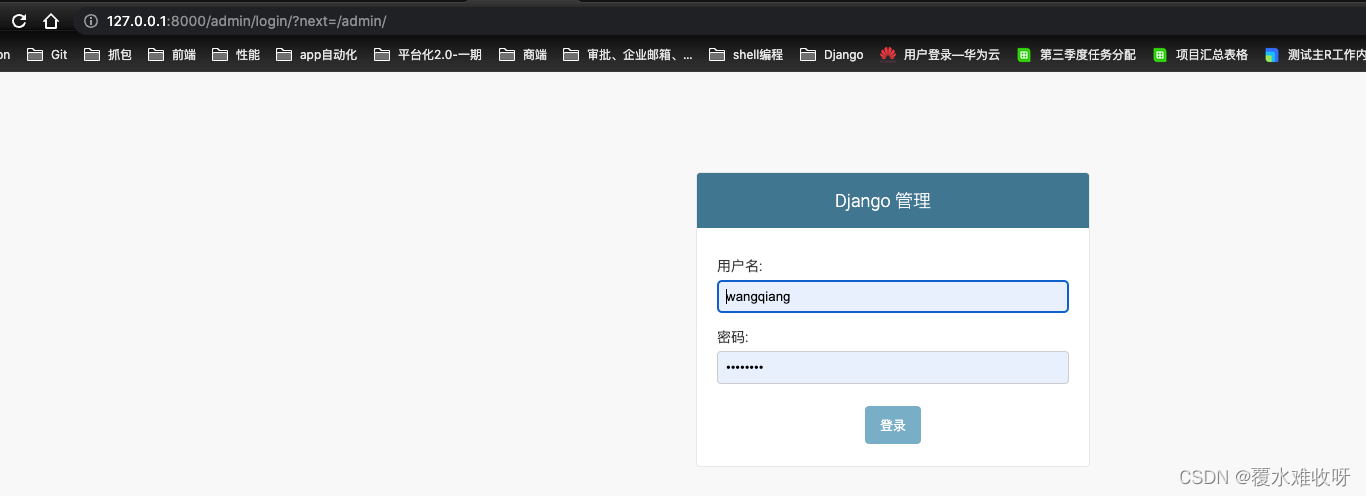The image size is (1366, 496).
Task: Click the browser reload icon
Action: pos(18,21)
